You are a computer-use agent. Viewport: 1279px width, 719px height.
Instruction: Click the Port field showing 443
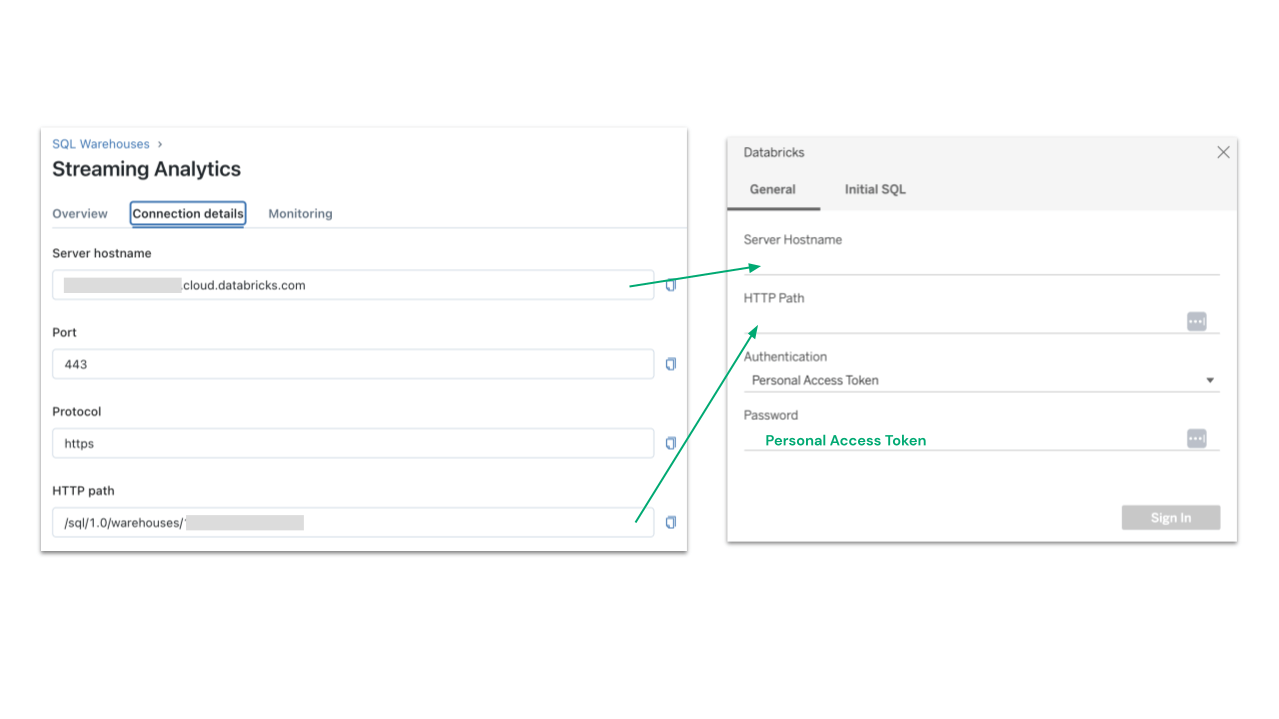[x=353, y=364]
